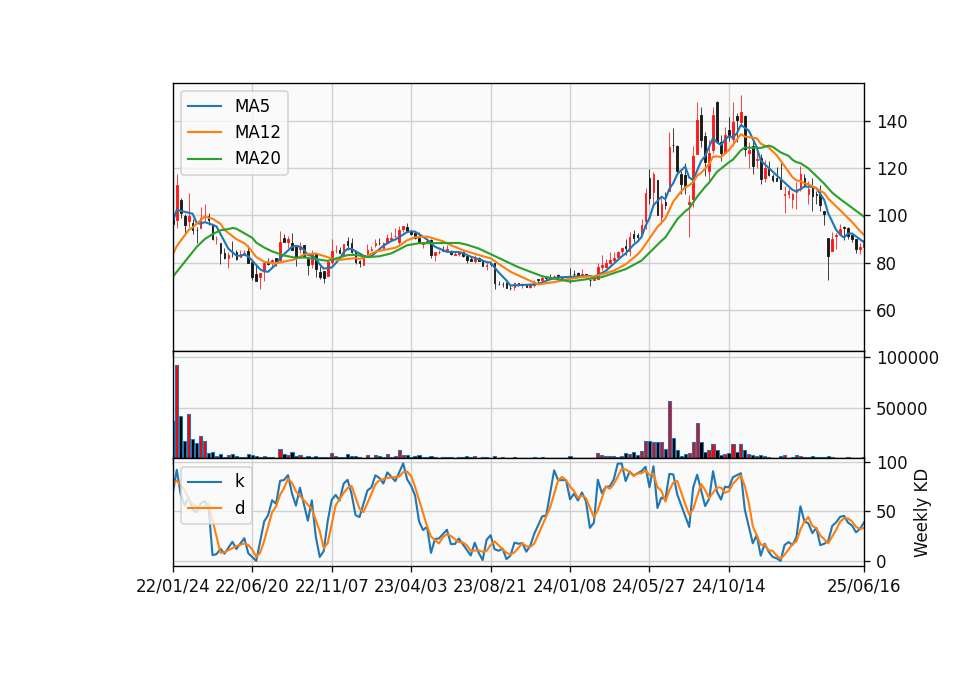This screenshot has height=690, width=960.
Task: Click the green MA20 legend line
Action: tap(204, 158)
